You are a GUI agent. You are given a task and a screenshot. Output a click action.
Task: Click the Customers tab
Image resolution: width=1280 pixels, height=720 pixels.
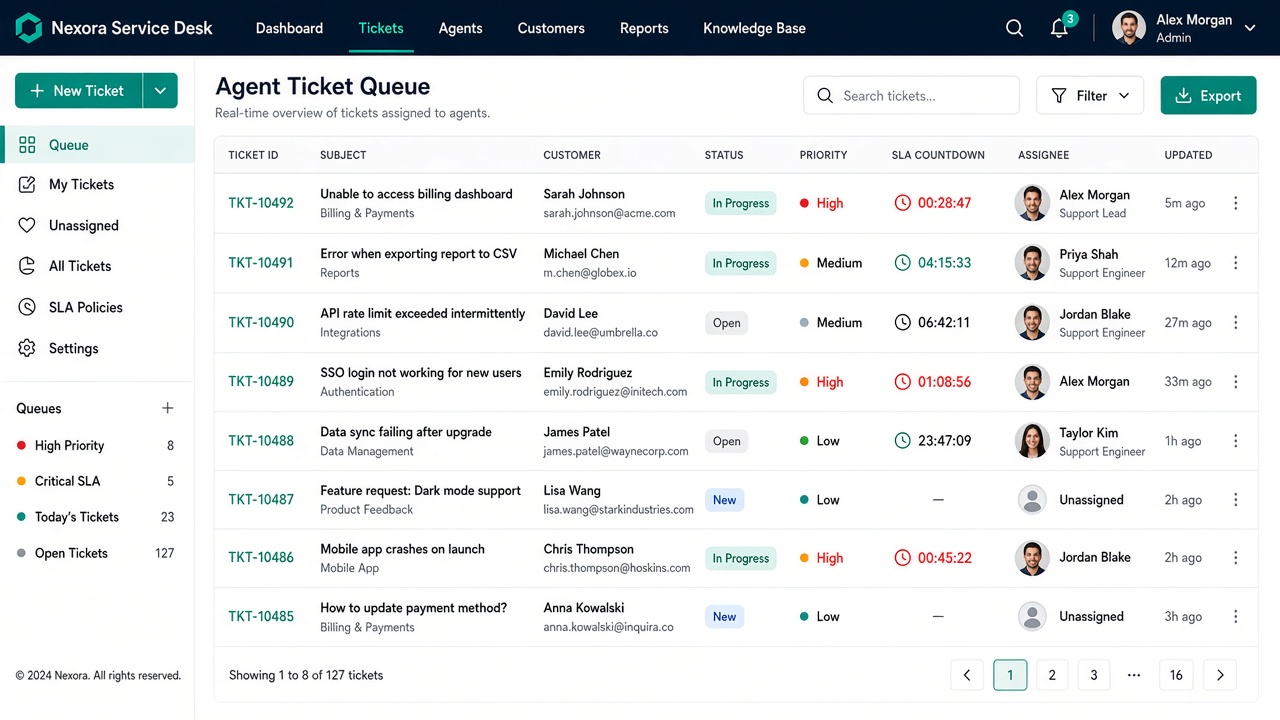coord(551,28)
